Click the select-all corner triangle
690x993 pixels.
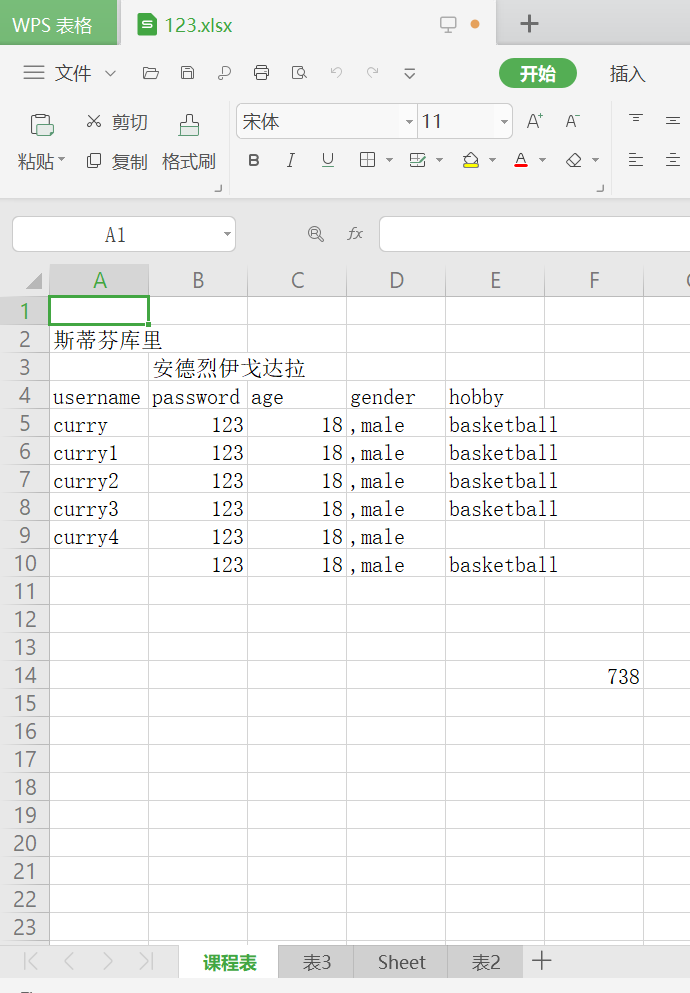pos(34,281)
